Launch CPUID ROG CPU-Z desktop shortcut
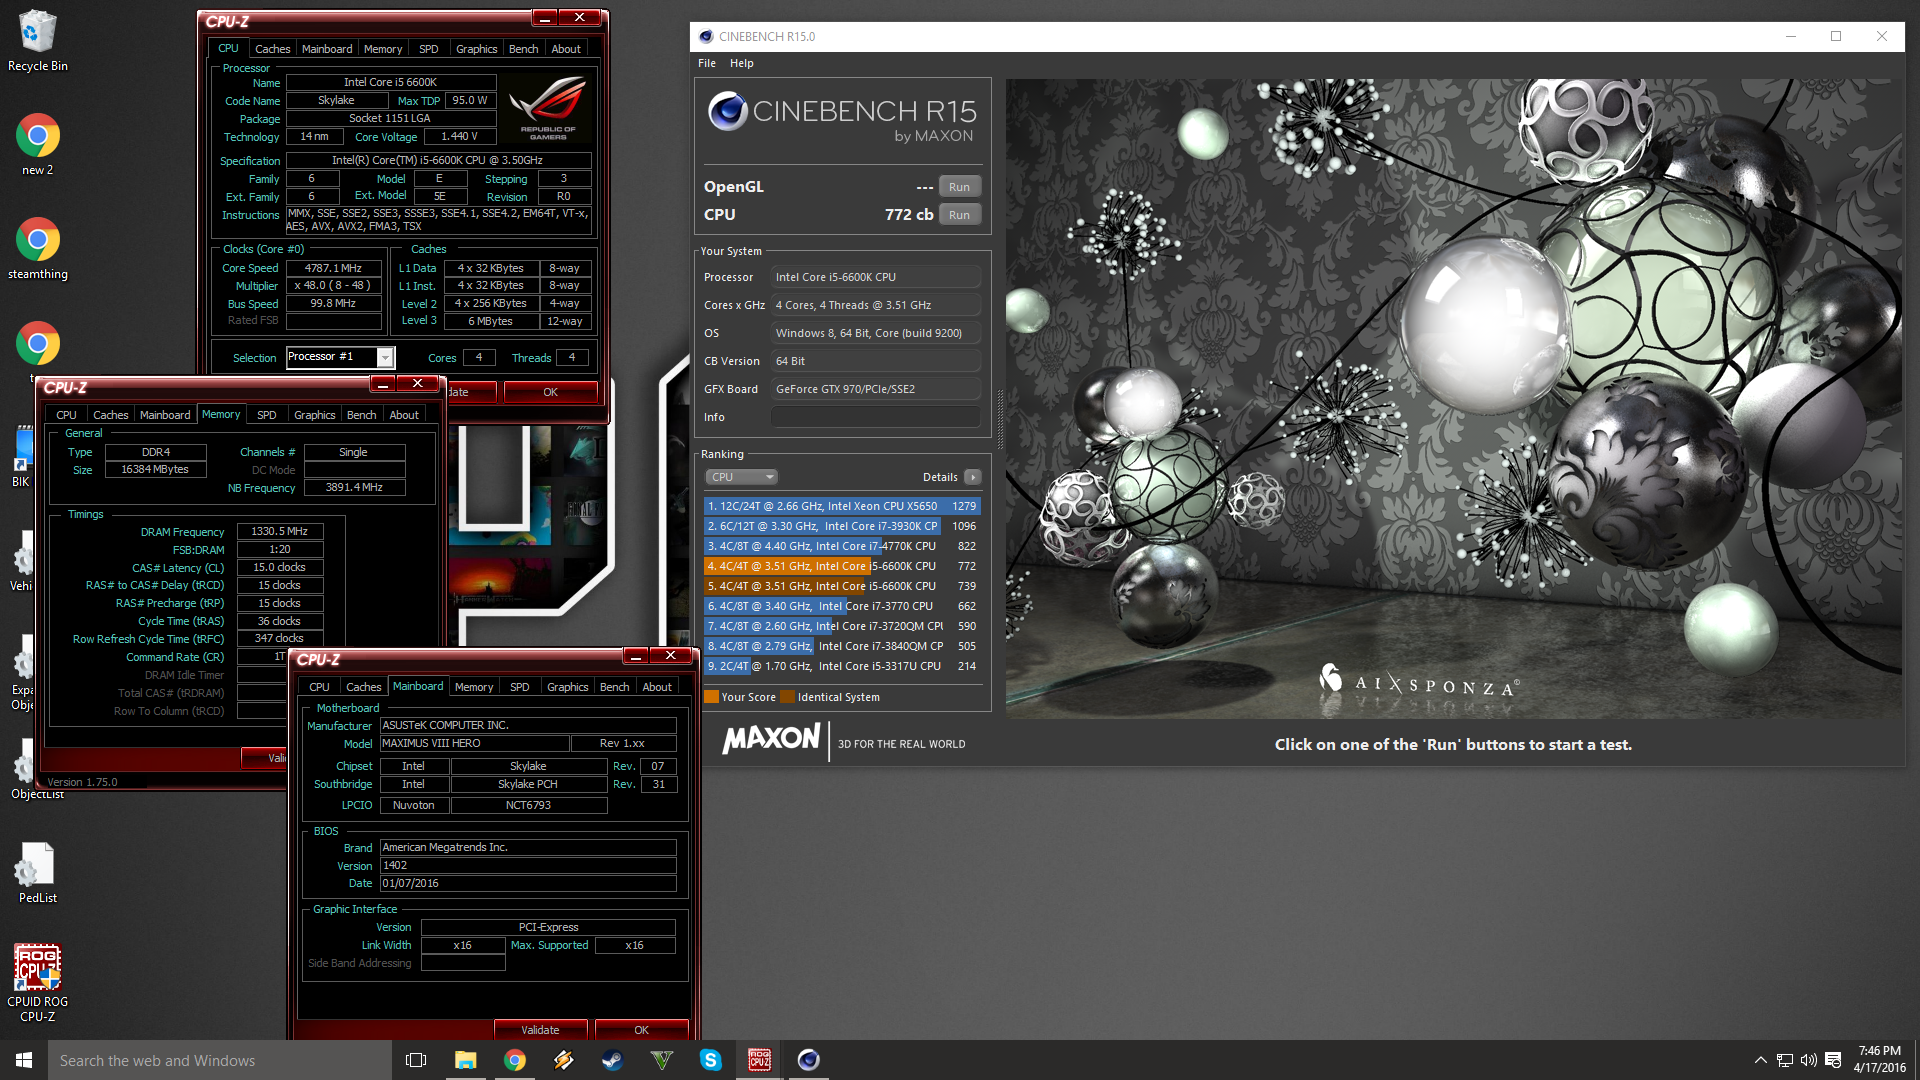The image size is (1920, 1080). (x=38, y=983)
